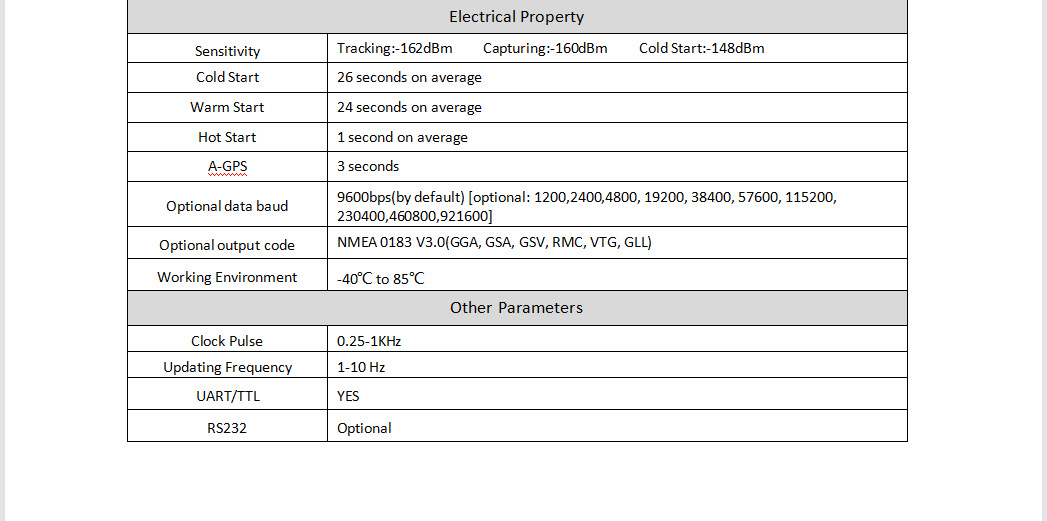The height and width of the screenshot is (521, 1047).
Task: Click the 24 seconds on average cell
Action: [x=409, y=107]
